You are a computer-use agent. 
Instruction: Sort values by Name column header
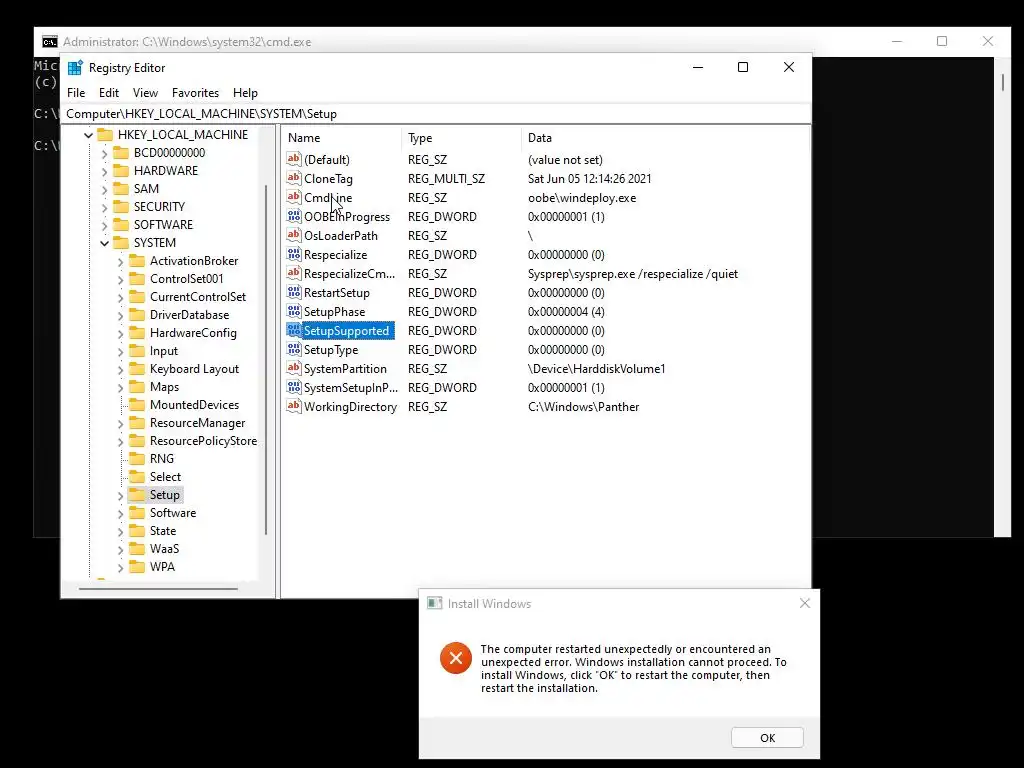(342, 138)
